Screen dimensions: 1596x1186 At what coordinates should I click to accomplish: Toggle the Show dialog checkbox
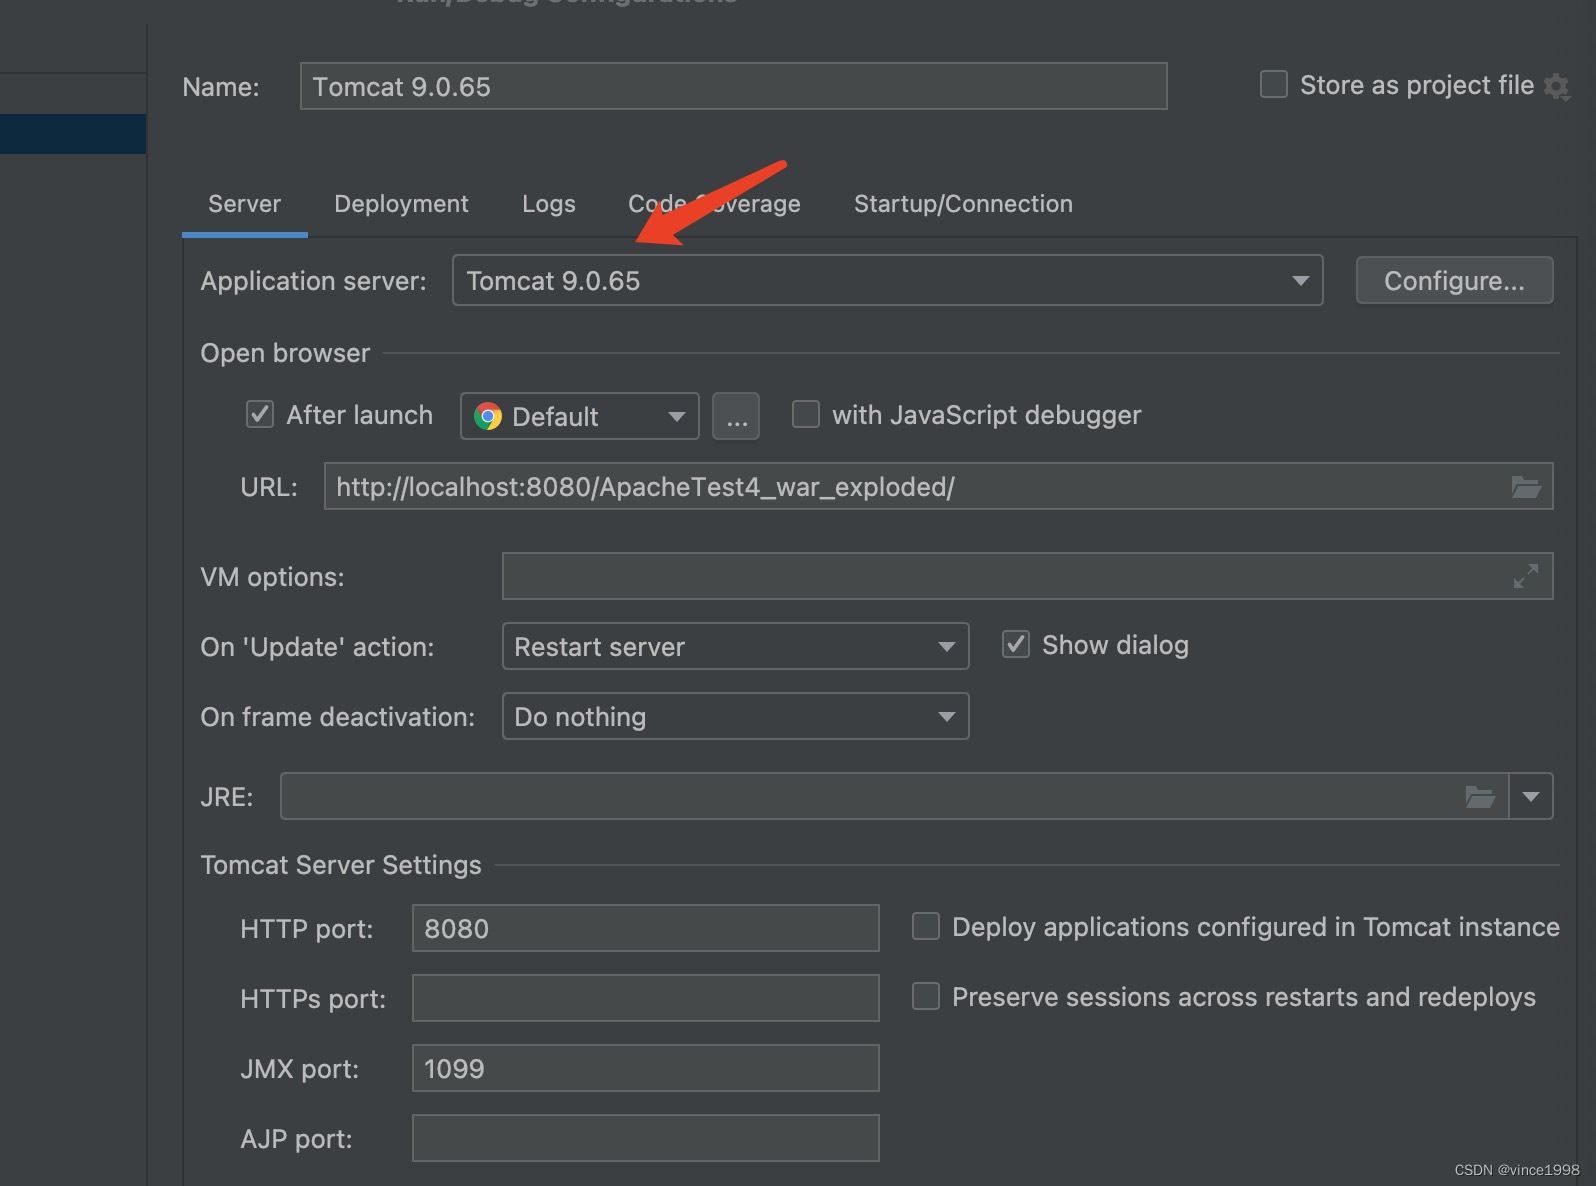tap(1015, 644)
